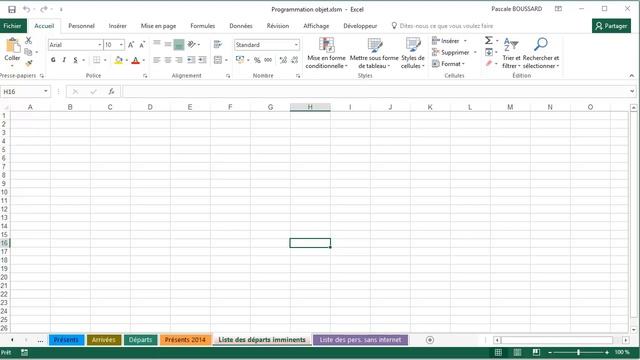Open the hidden sheets ellipsis

(40, 340)
